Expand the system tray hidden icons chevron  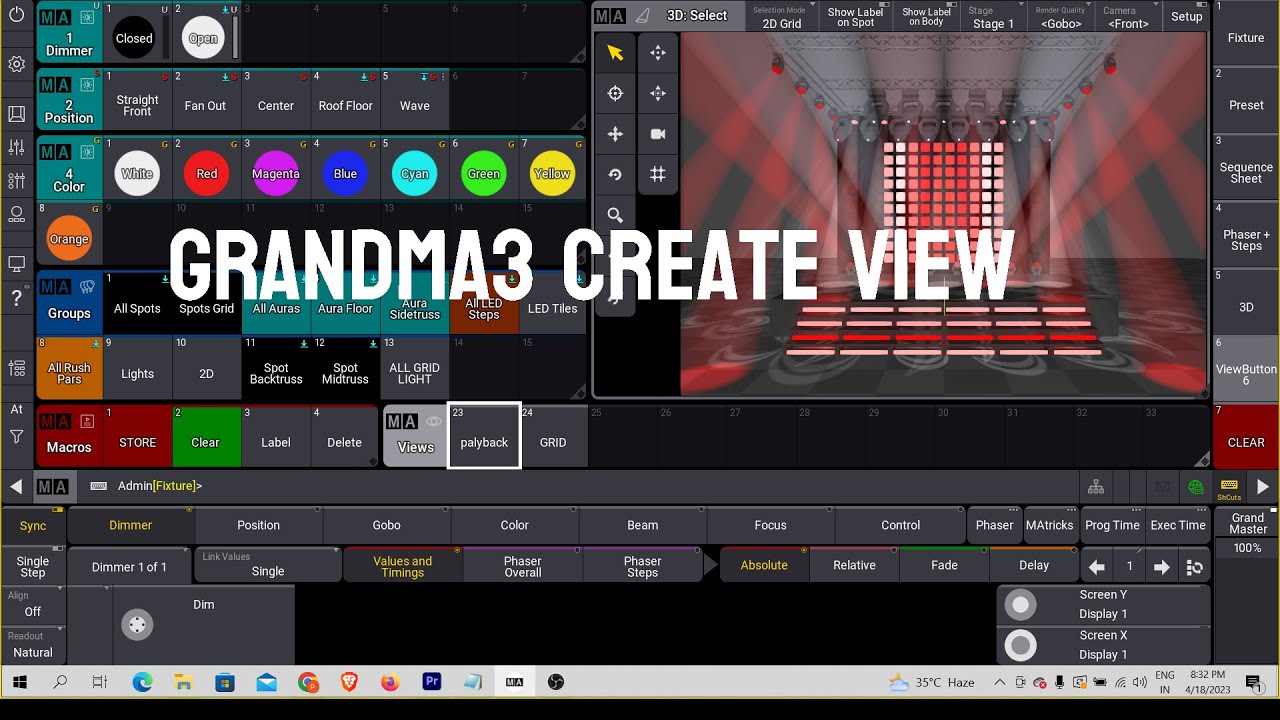pyautogui.click(x=999, y=682)
